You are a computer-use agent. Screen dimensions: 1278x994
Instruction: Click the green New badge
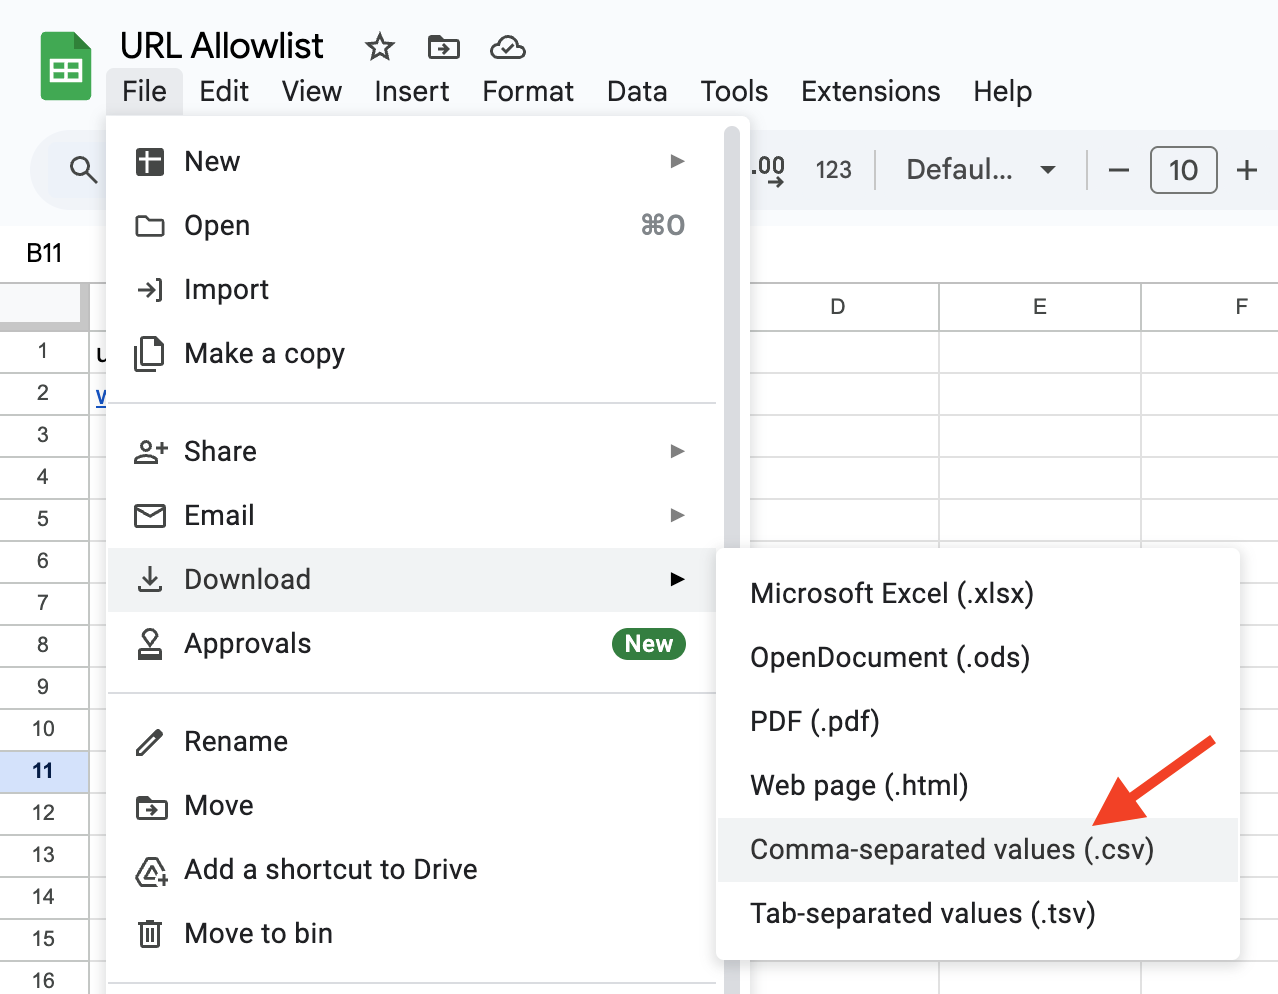649,644
